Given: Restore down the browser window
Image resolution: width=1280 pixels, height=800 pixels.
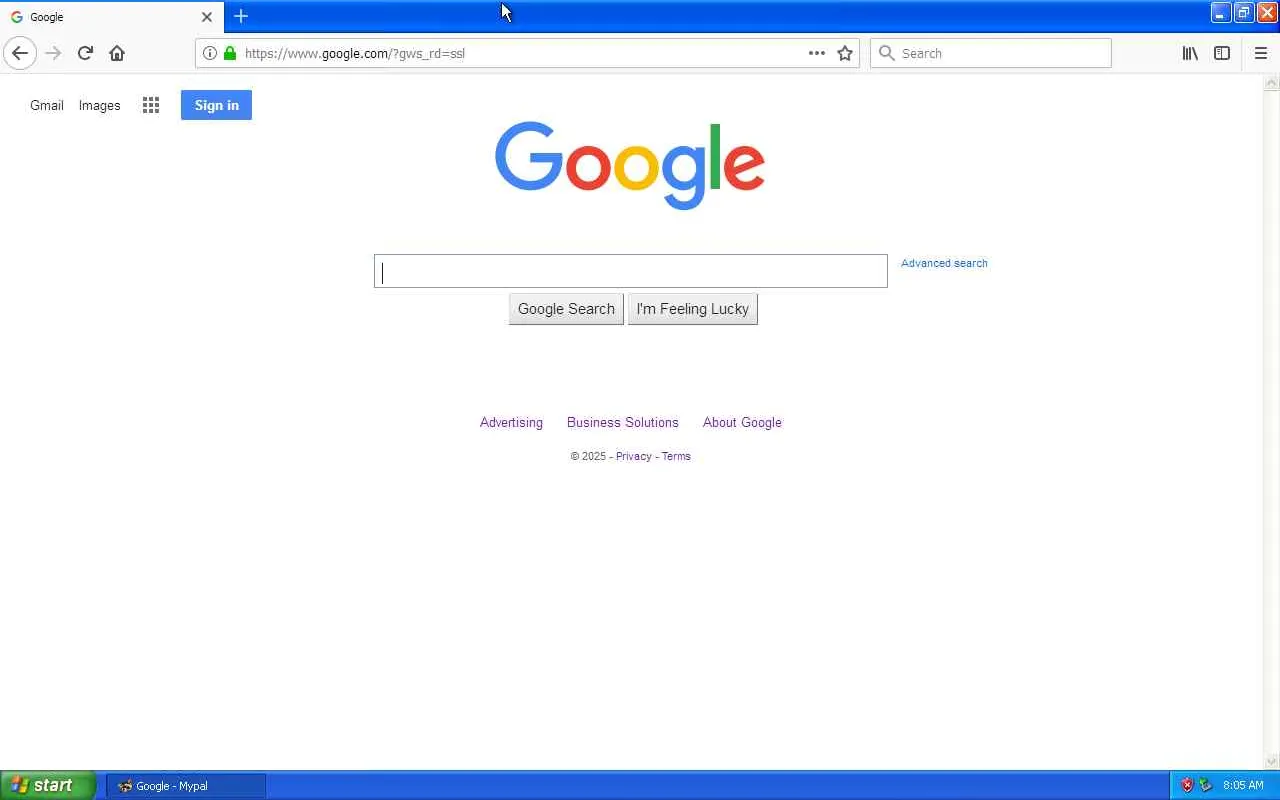Looking at the screenshot, I should tap(1244, 12).
